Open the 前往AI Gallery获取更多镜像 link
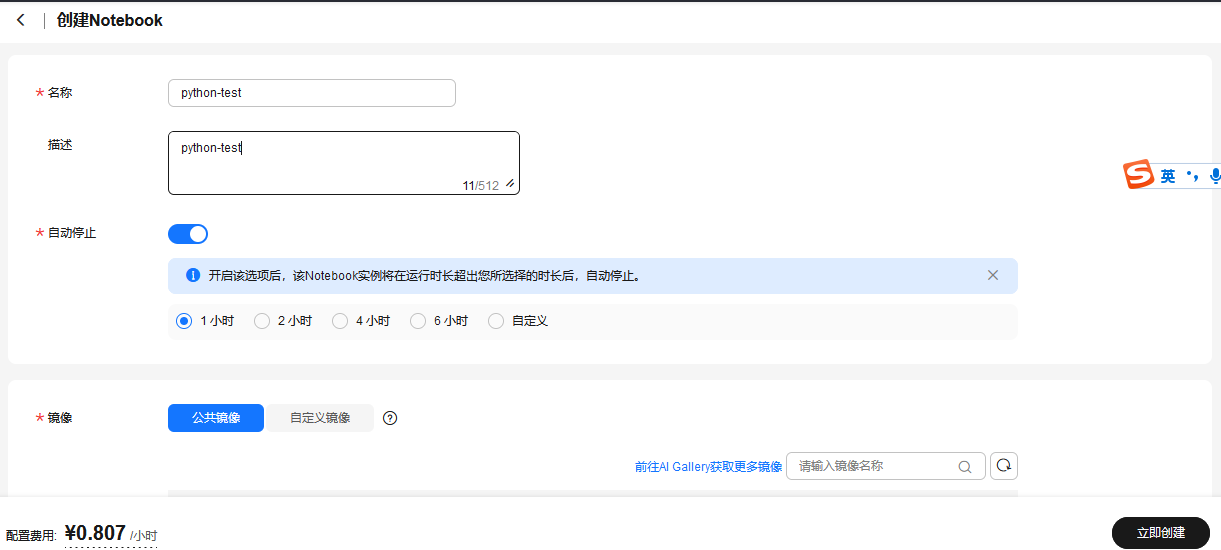The height and width of the screenshot is (550, 1221). [708, 466]
